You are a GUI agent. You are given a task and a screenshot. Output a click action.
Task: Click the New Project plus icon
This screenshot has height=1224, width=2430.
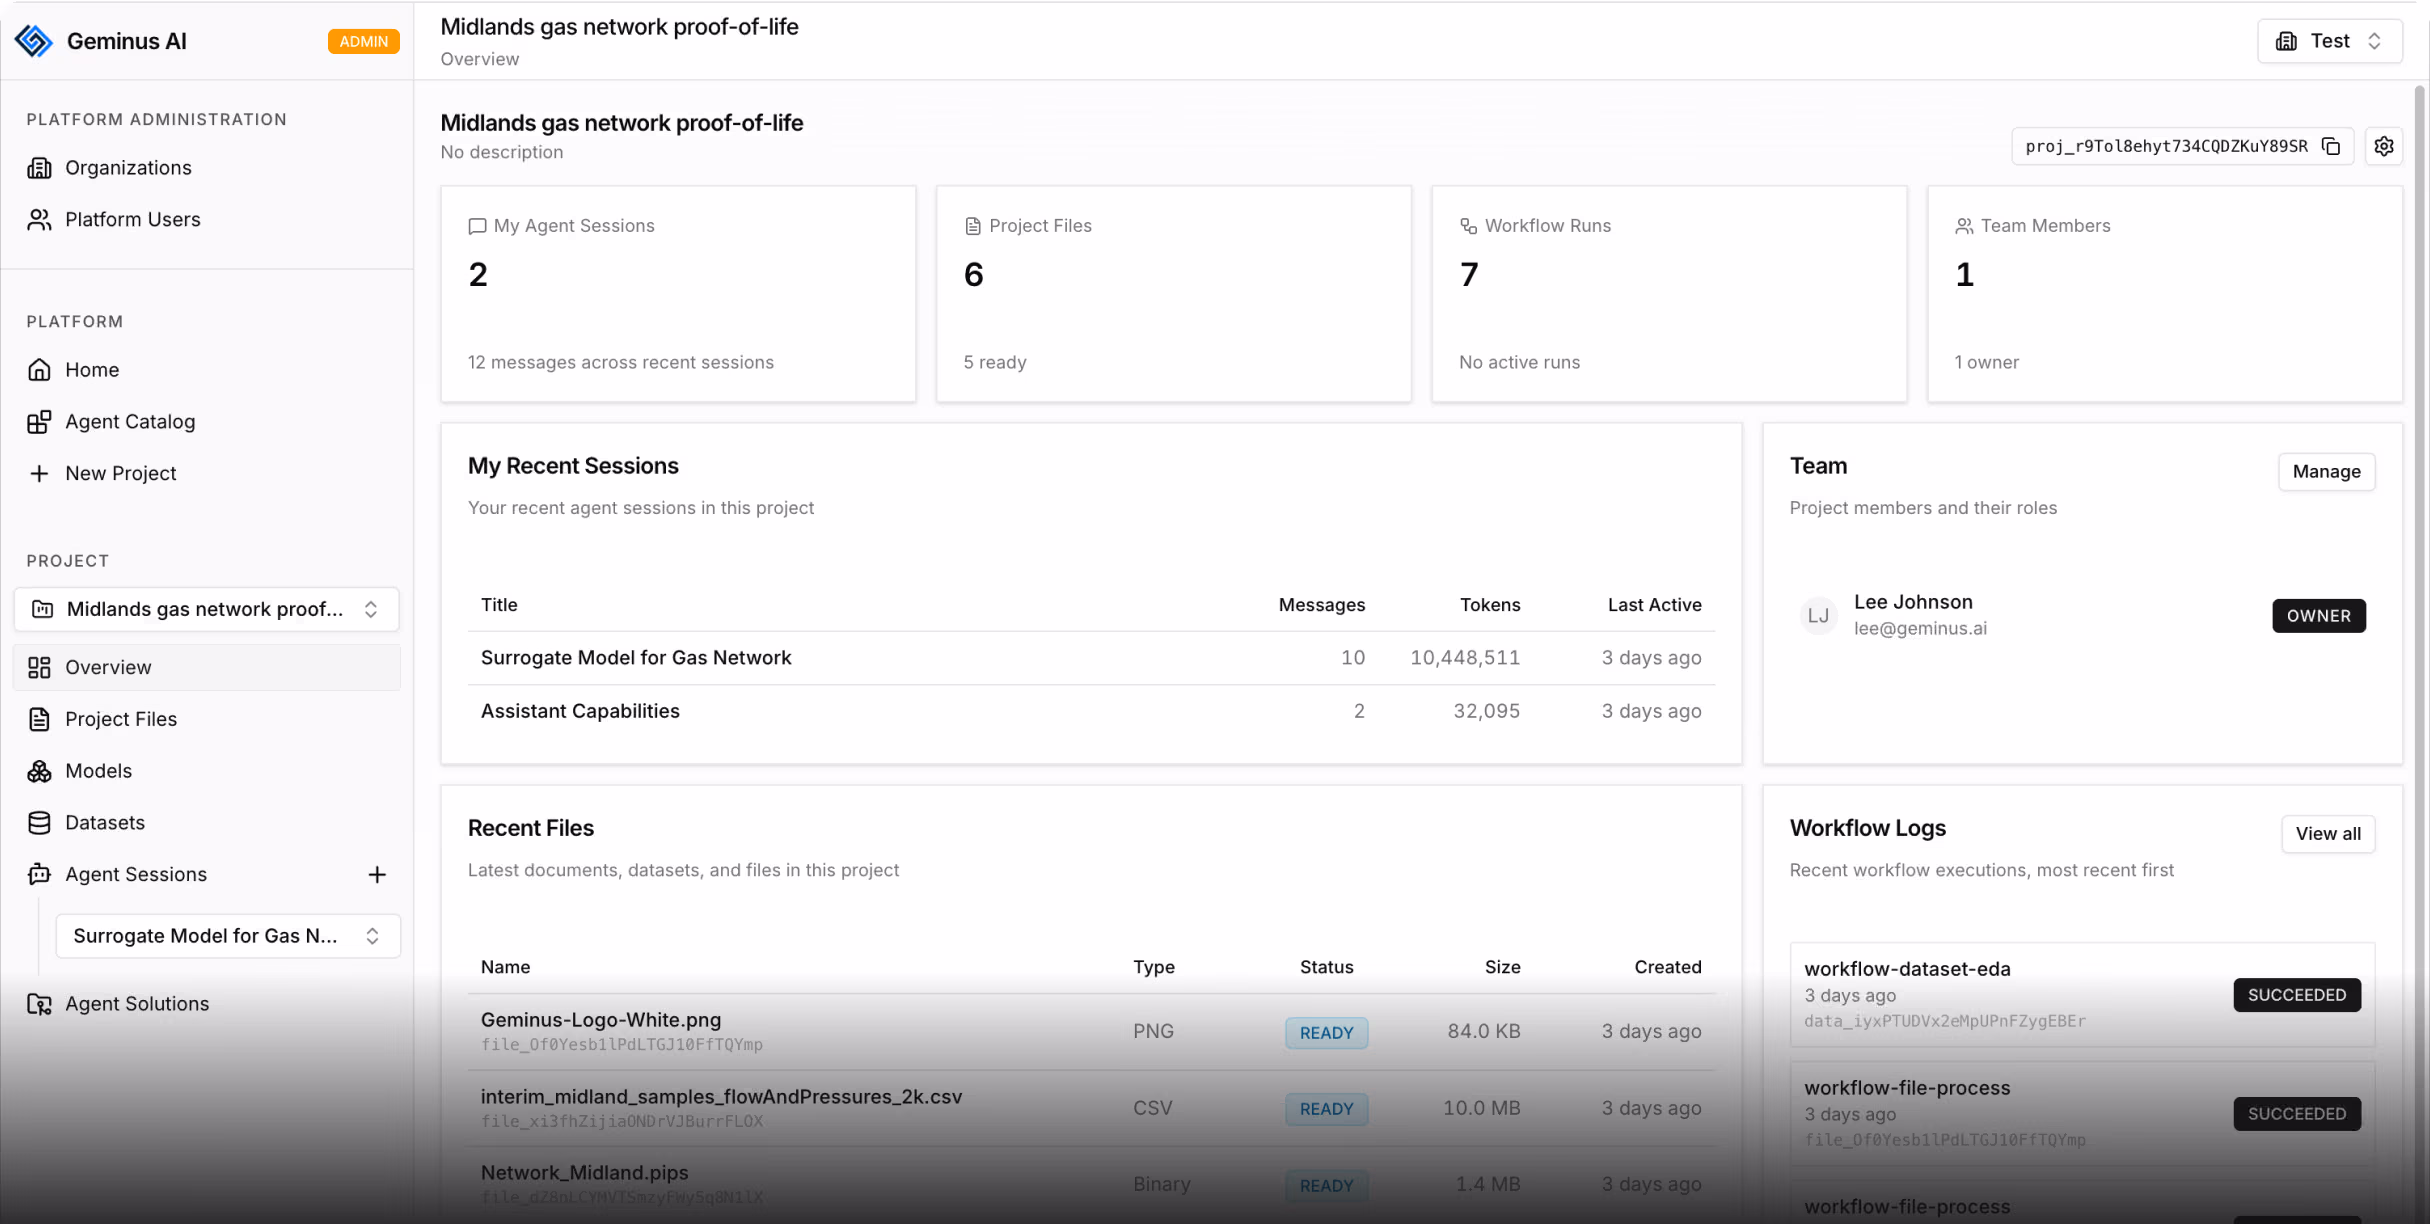click(x=39, y=474)
